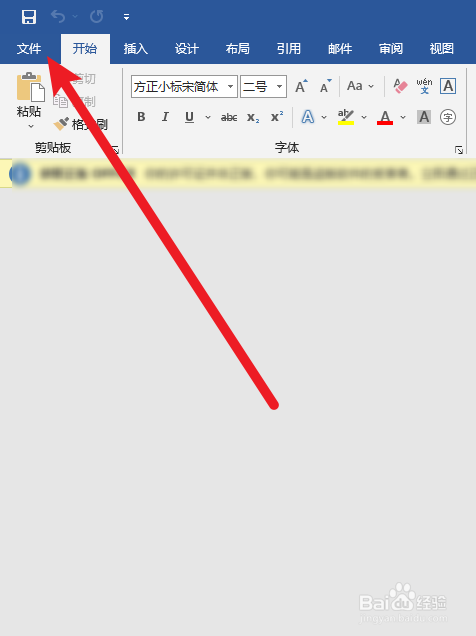Image resolution: width=476 pixels, height=636 pixels.
Task: Expand the highlight color palette arrow
Action: point(364,118)
